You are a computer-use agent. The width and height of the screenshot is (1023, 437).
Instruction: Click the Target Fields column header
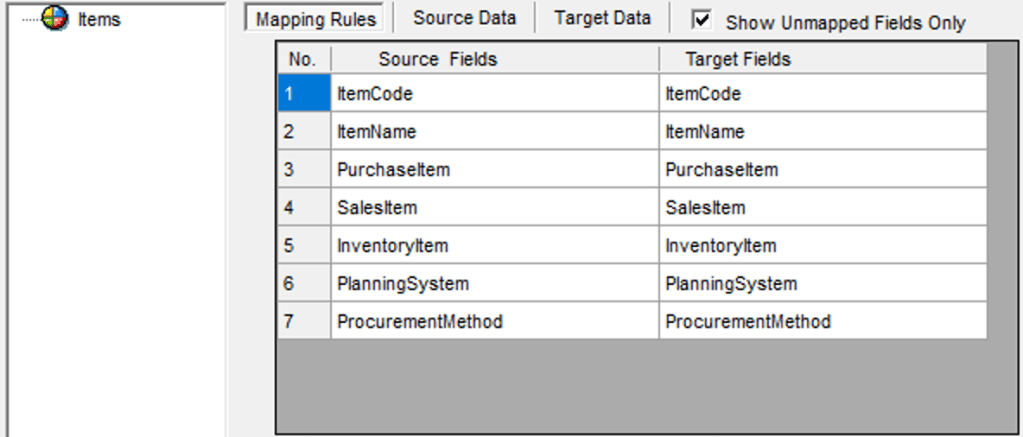click(x=738, y=59)
